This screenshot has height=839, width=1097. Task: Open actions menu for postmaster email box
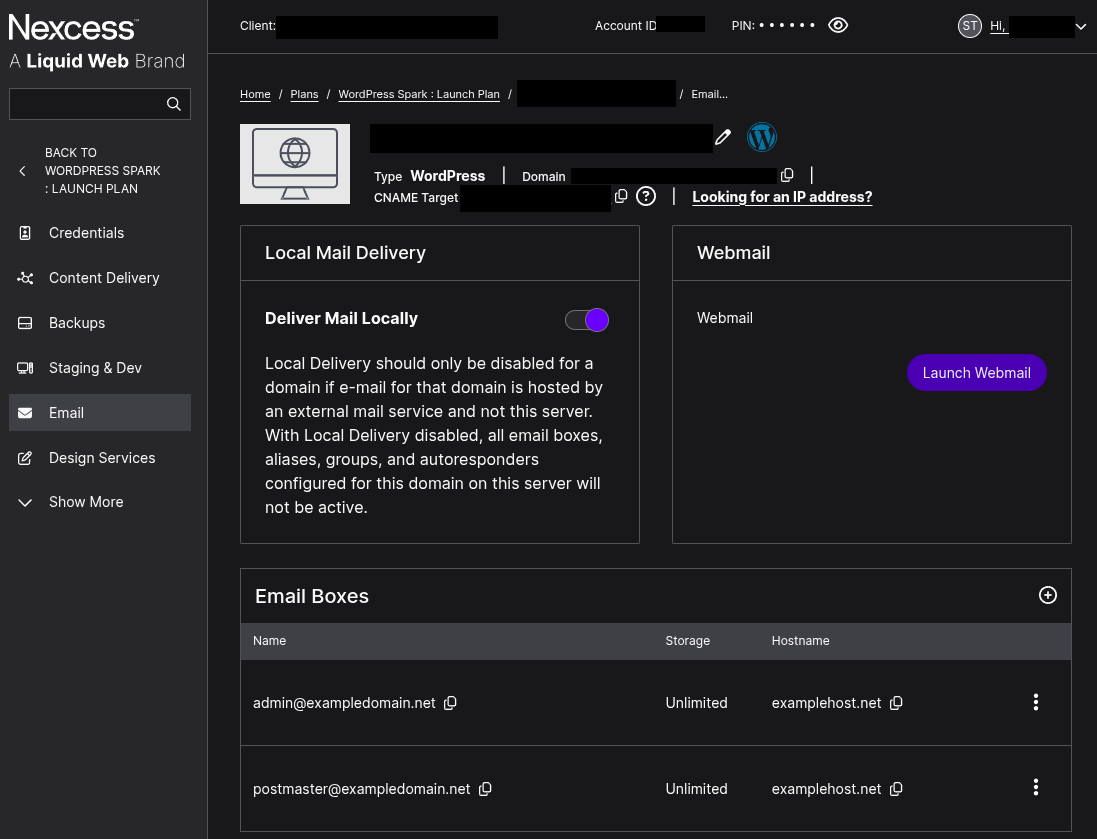(1035, 788)
